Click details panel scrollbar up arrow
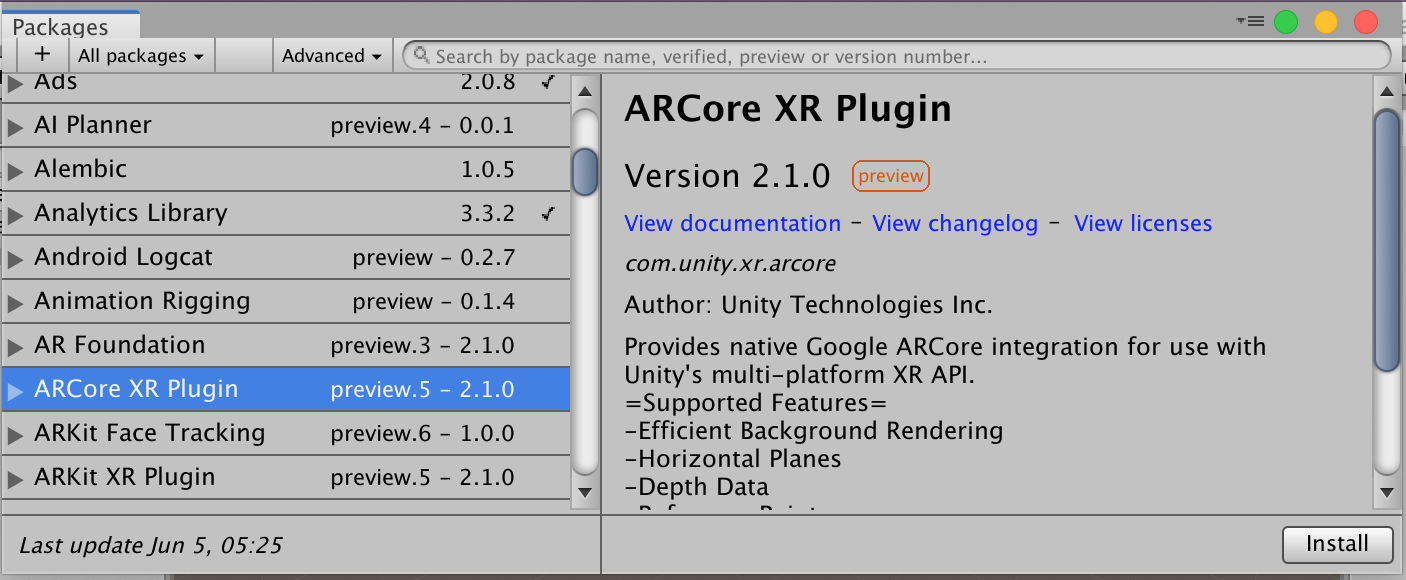 click(x=1386, y=92)
